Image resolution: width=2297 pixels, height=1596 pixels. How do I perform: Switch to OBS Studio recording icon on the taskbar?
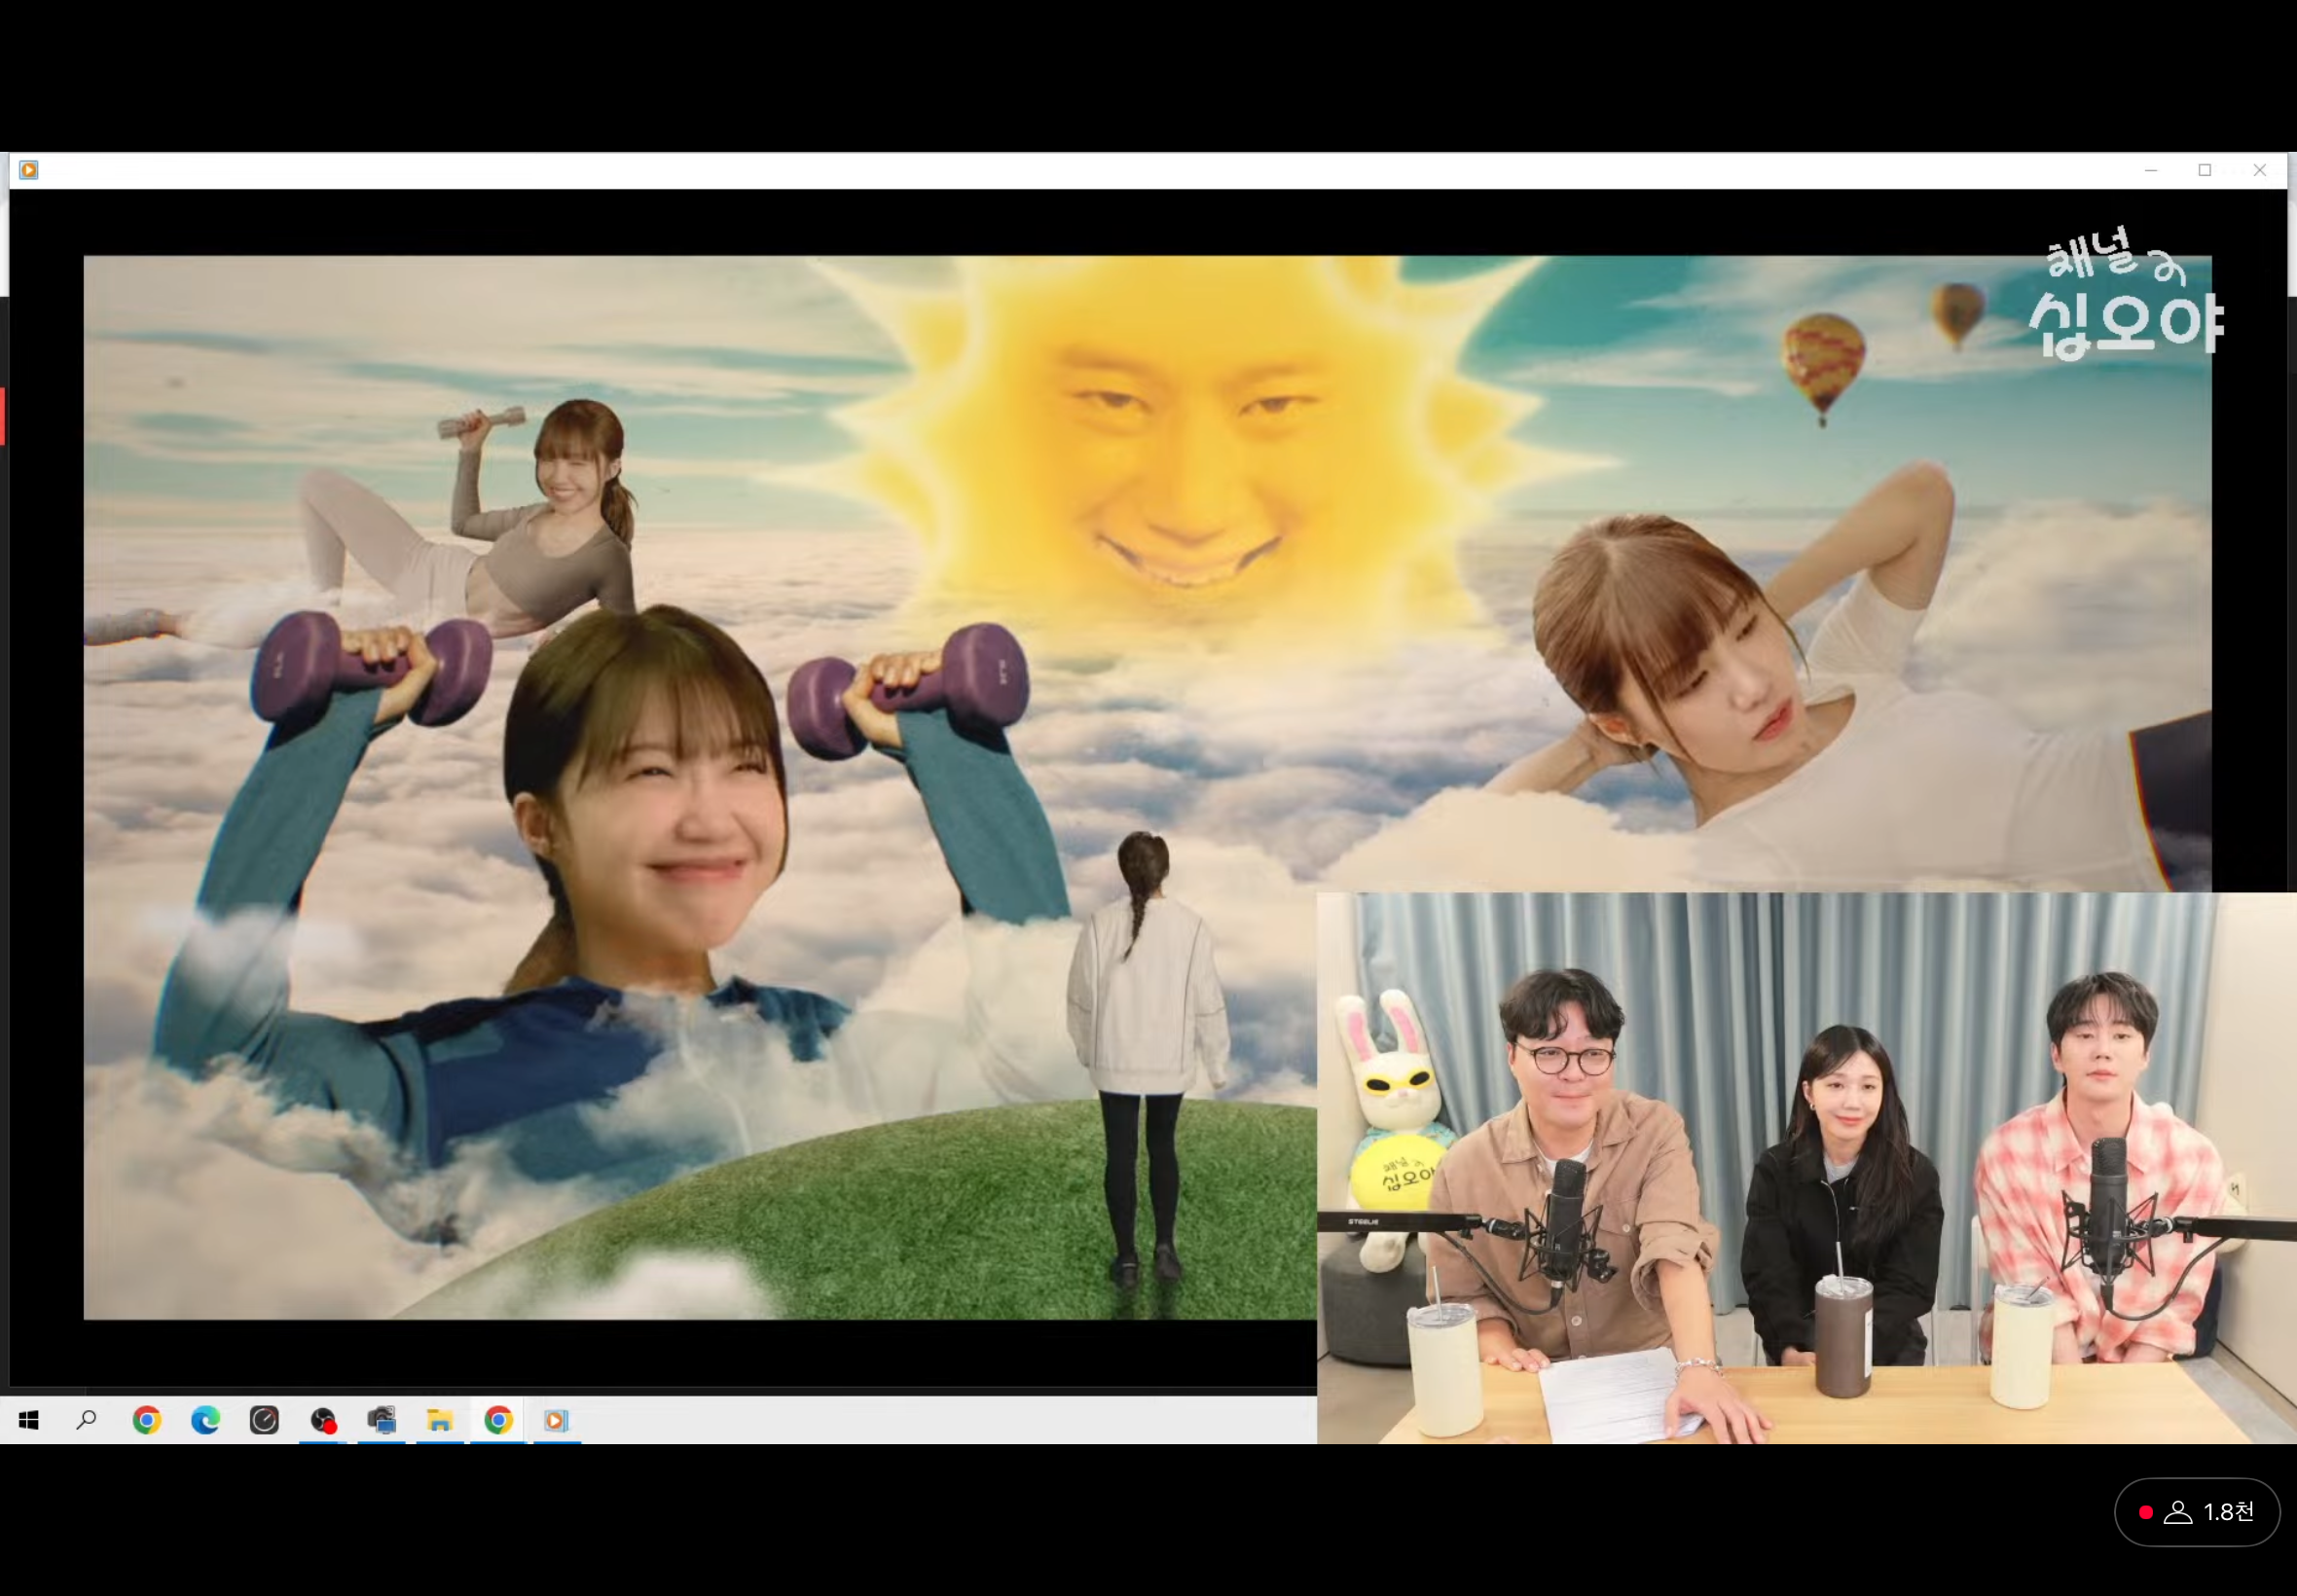pos(323,1420)
